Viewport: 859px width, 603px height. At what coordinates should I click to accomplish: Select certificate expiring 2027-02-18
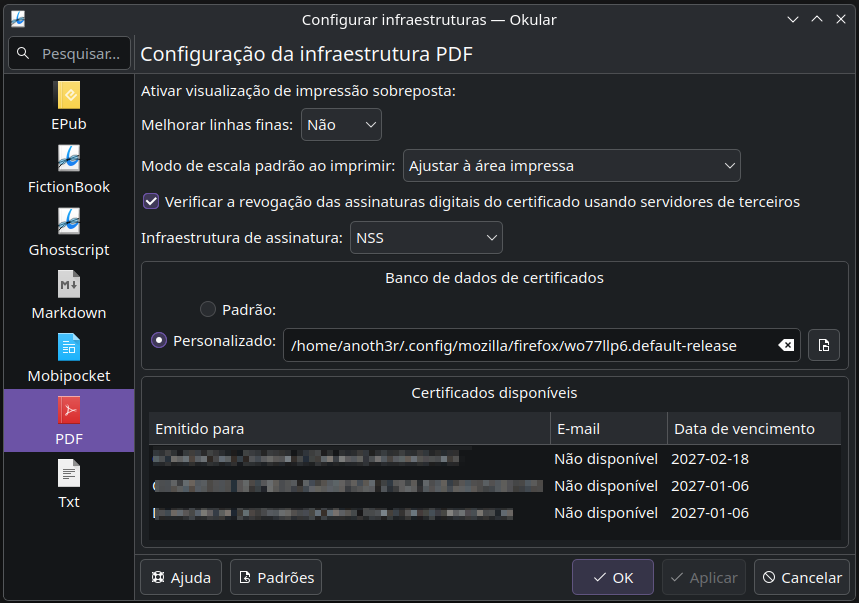click(495, 458)
